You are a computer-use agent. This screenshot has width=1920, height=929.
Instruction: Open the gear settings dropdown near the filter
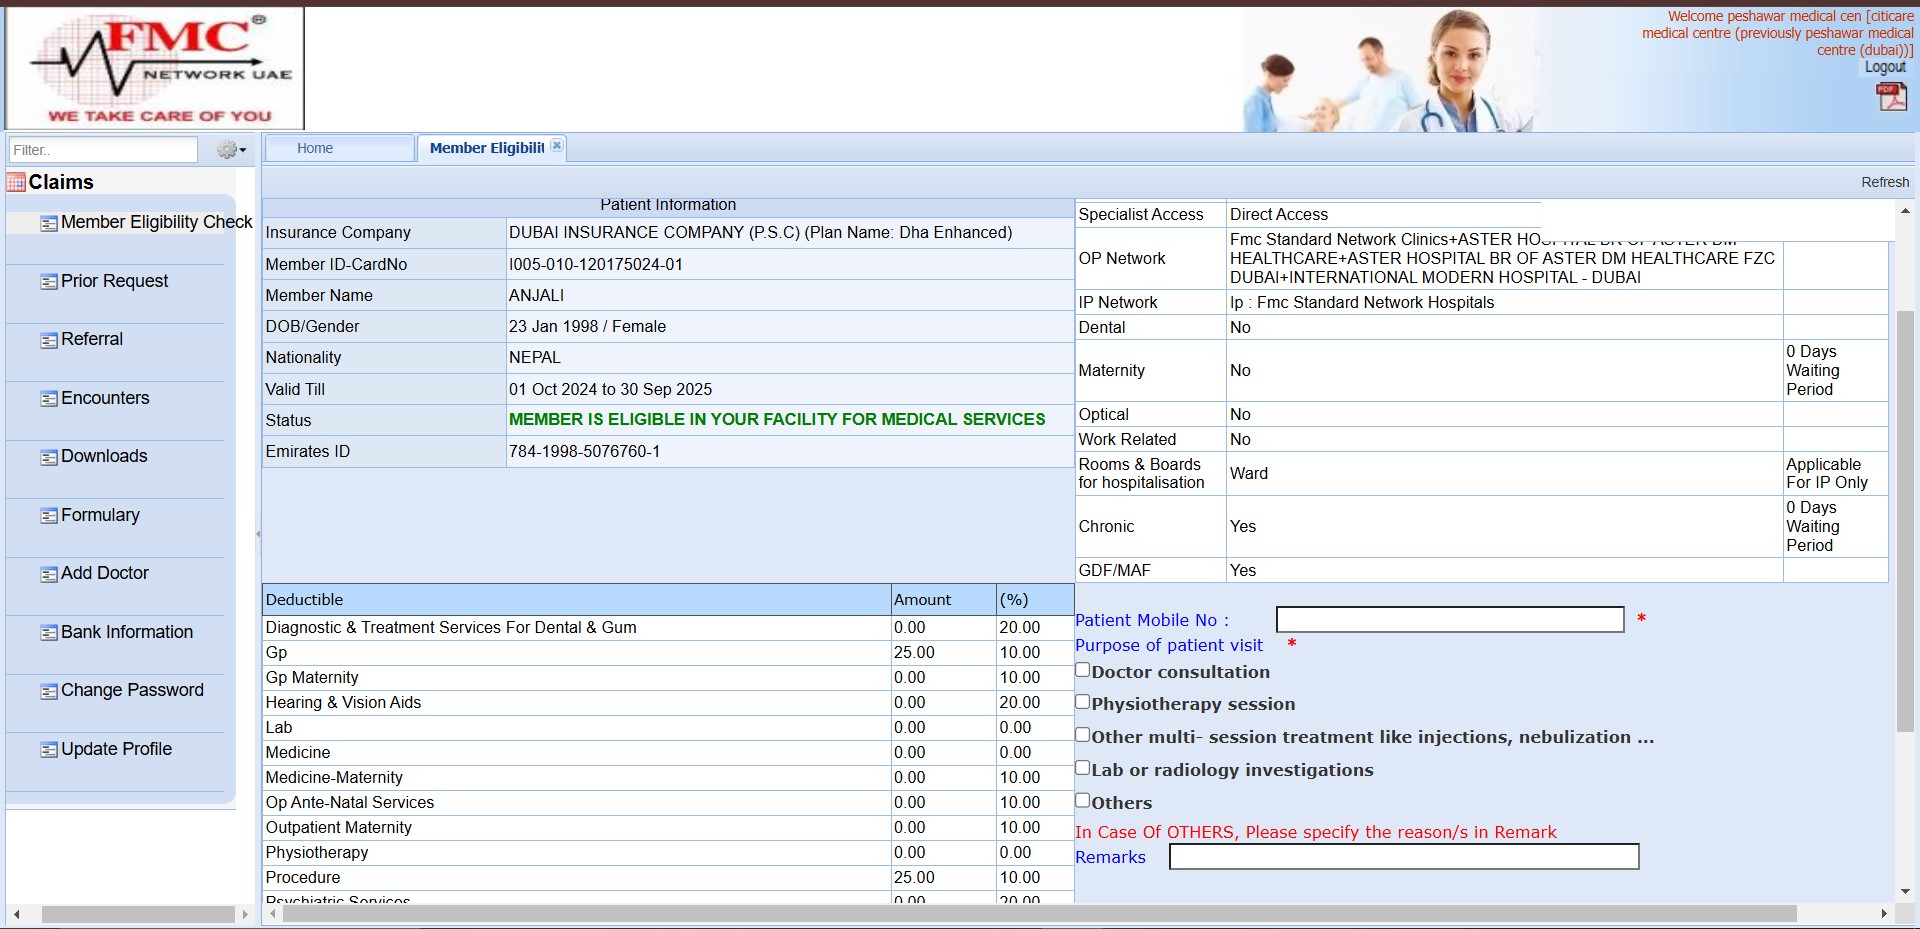(x=231, y=150)
